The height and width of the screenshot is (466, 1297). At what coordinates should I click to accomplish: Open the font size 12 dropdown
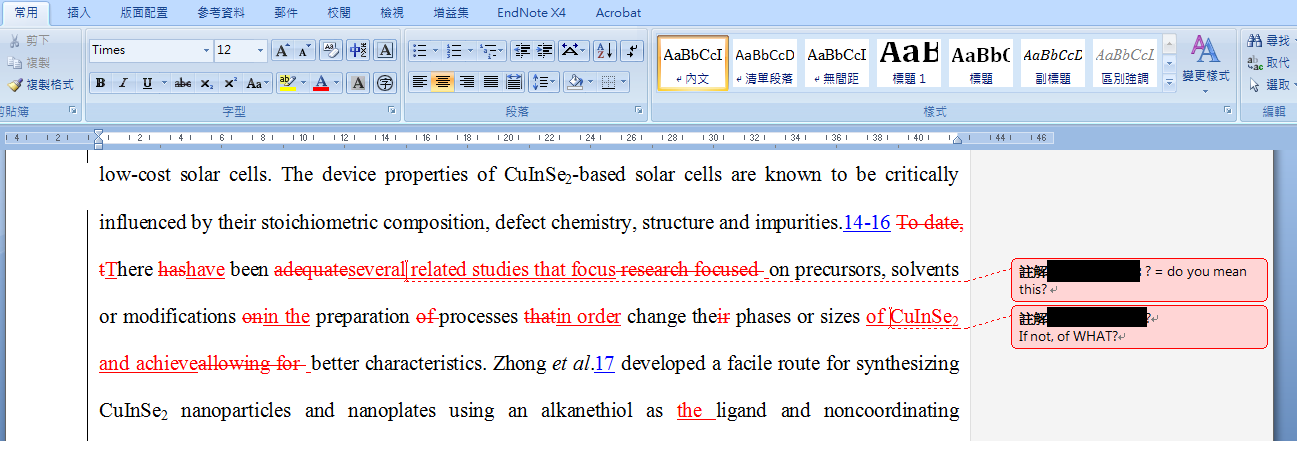(x=261, y=50)
